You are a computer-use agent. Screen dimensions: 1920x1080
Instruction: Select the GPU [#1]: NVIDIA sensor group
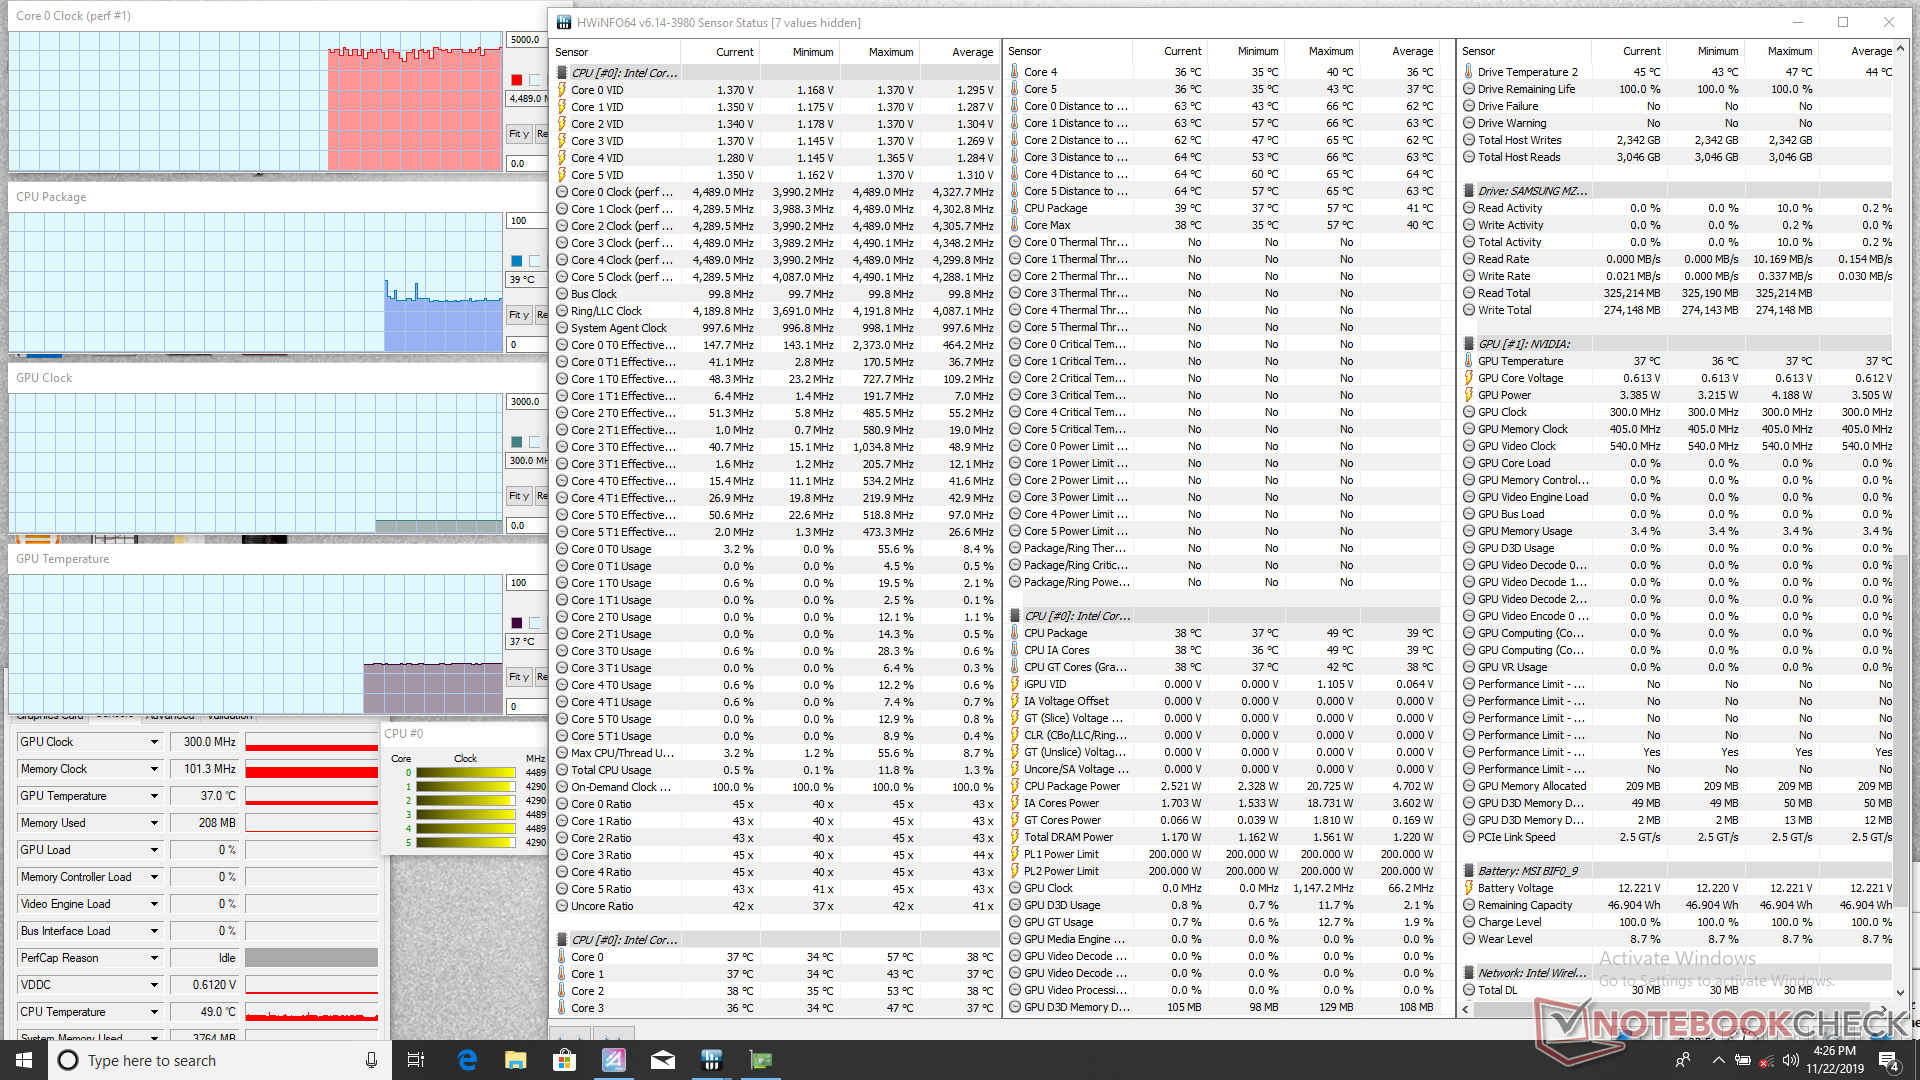1524,344
